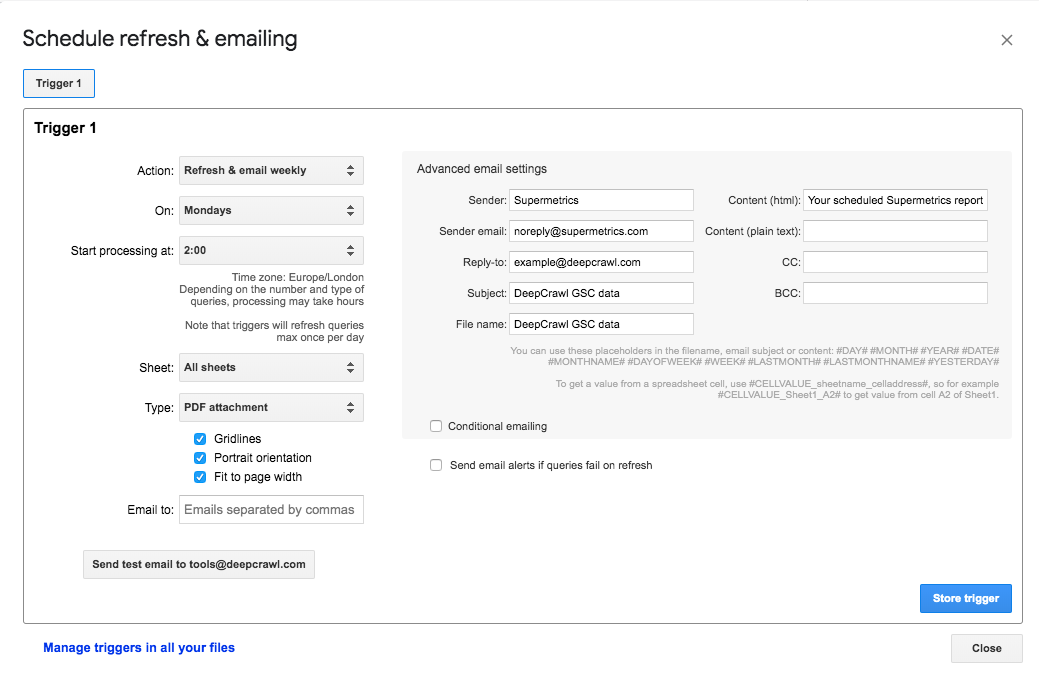The width and height of the screenshot is (1039, 677).
Task: Uncheck the Gridlines checkbox
Action: 200,439
